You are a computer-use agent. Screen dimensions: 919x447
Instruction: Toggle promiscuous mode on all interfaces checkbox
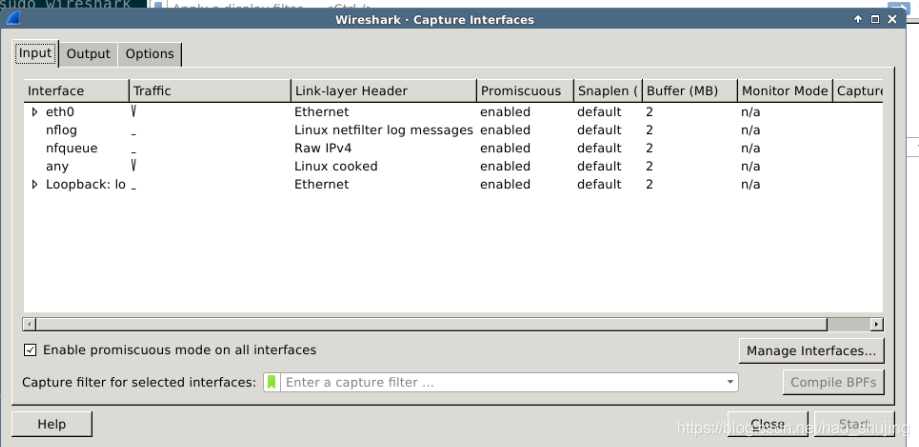click(30, 350)
